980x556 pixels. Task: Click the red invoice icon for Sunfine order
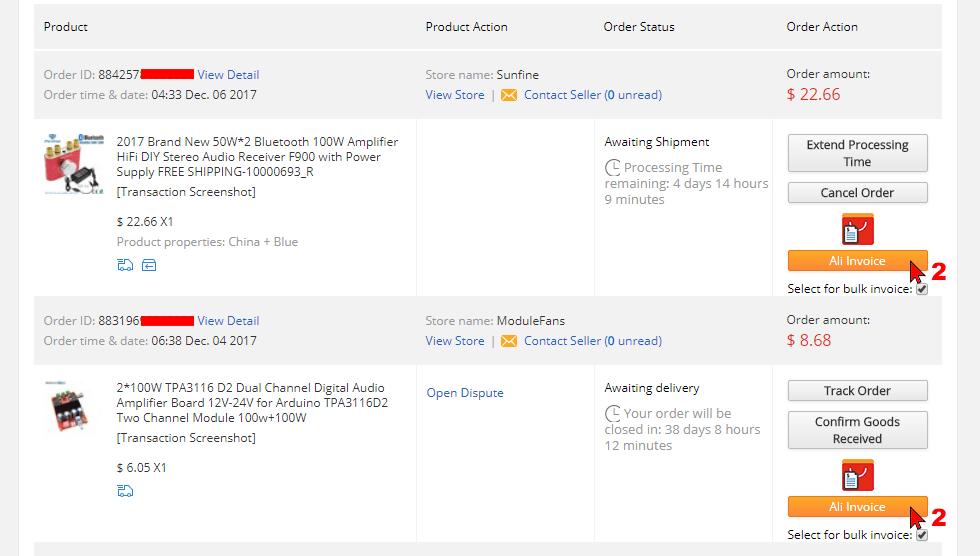858,229
